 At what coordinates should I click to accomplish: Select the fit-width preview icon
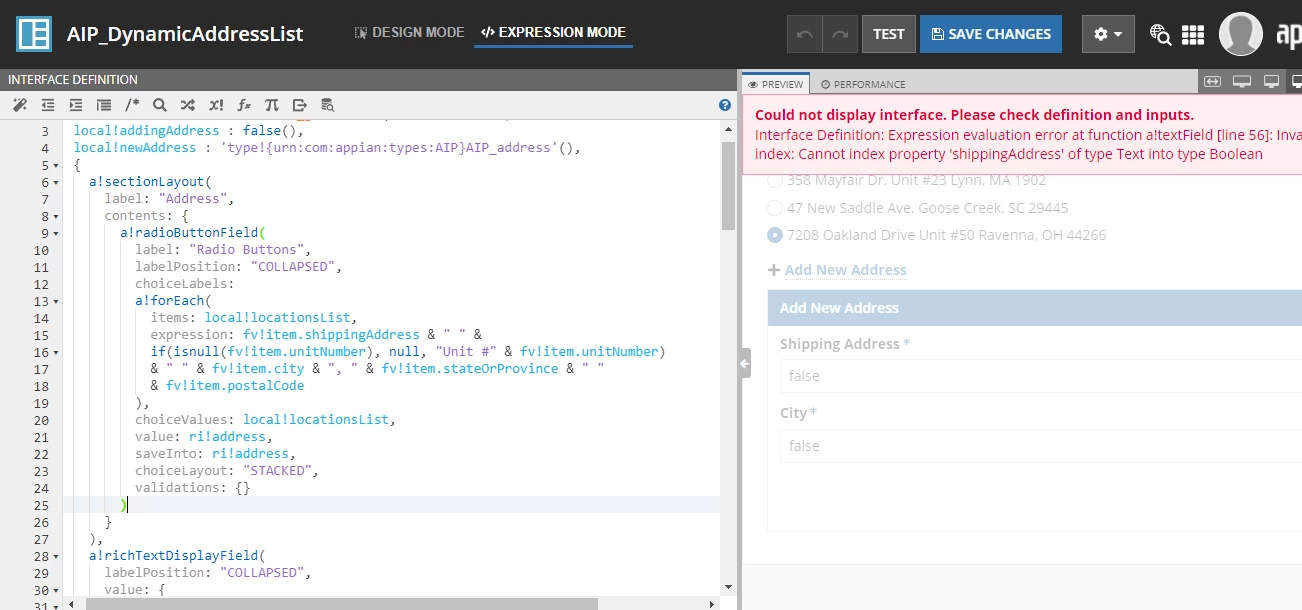(x=1212, y=81)
